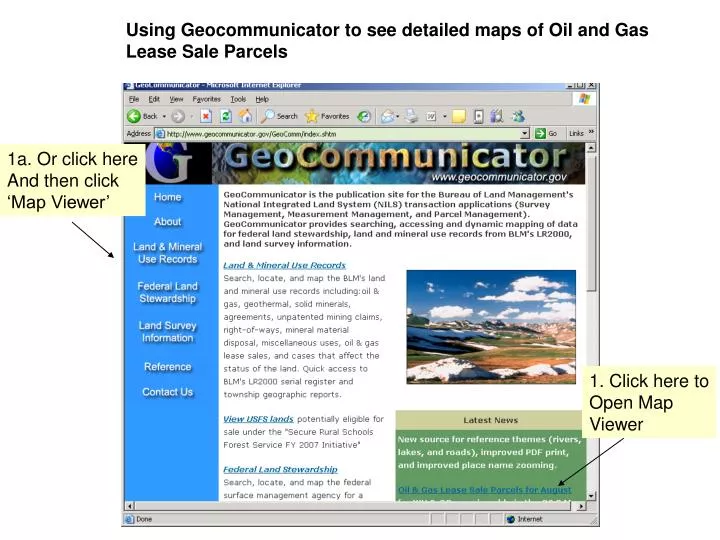720x540 pixels.
Task: Open the Edit-with dropdown arrow
Action: 444,117
